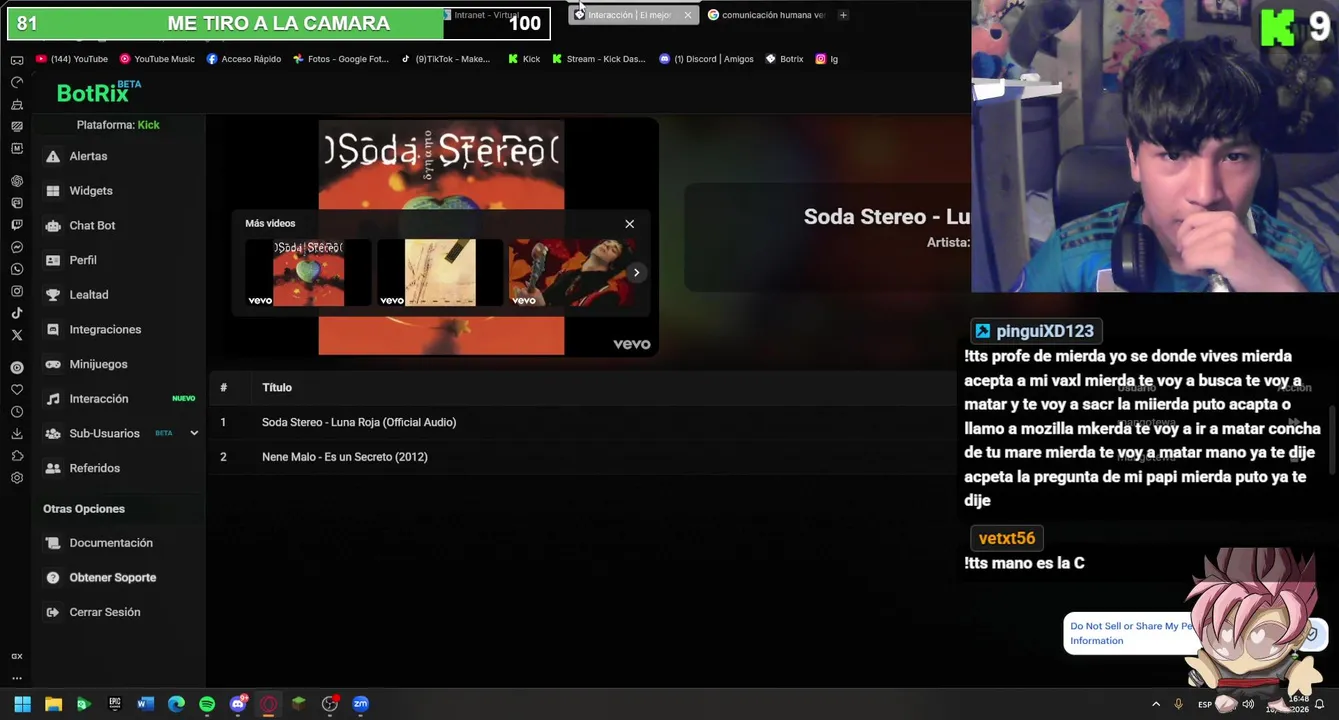Open taskbar volume speaker icon
The height and width of the screenshot is (720, 1339).
[x=1248, y=704]
